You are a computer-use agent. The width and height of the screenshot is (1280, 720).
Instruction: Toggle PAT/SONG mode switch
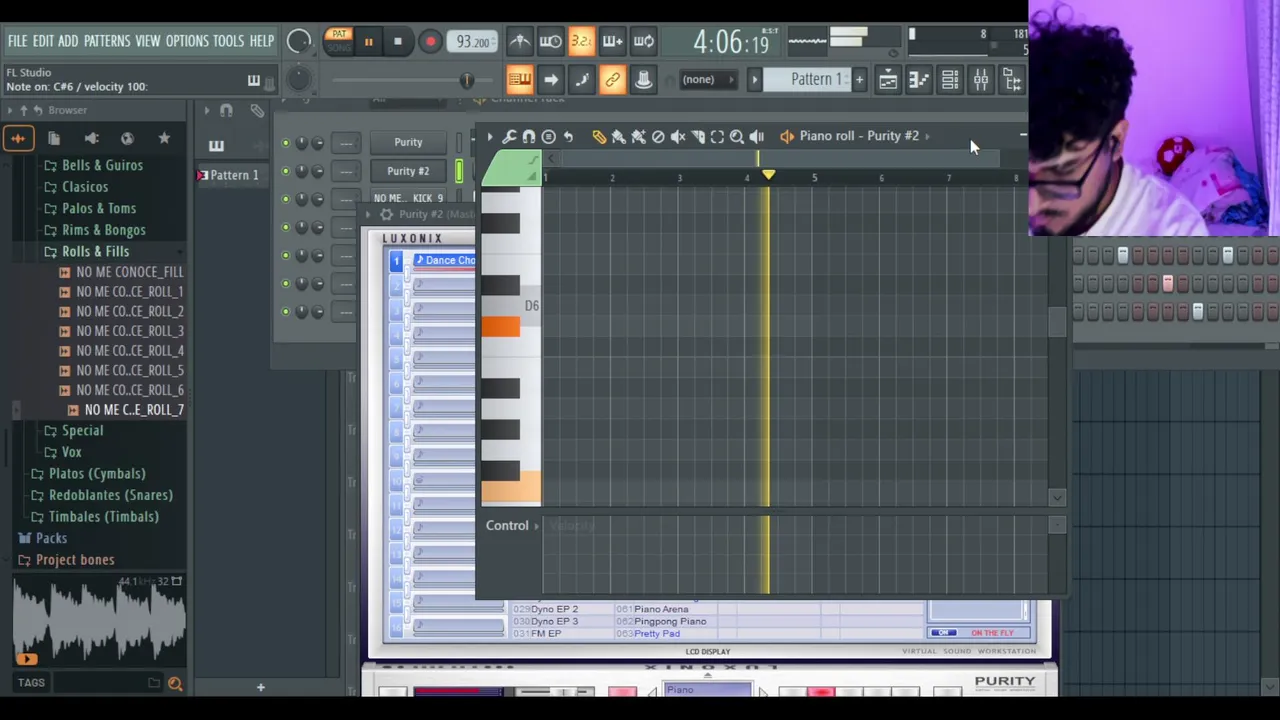[x=339, y=41]
